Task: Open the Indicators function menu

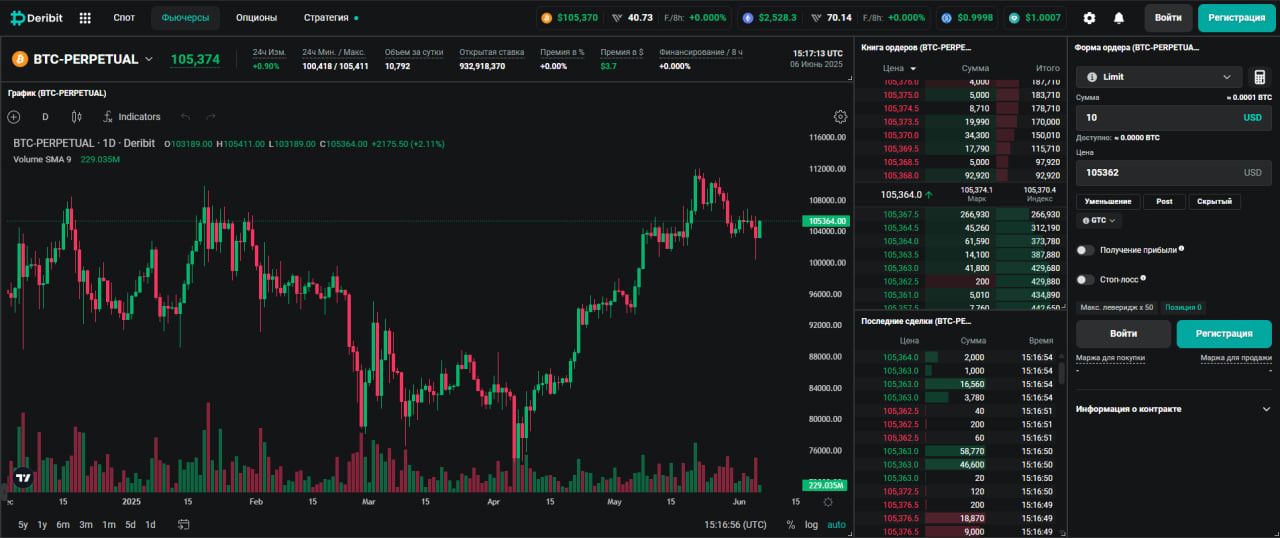Action: (131, 117)
